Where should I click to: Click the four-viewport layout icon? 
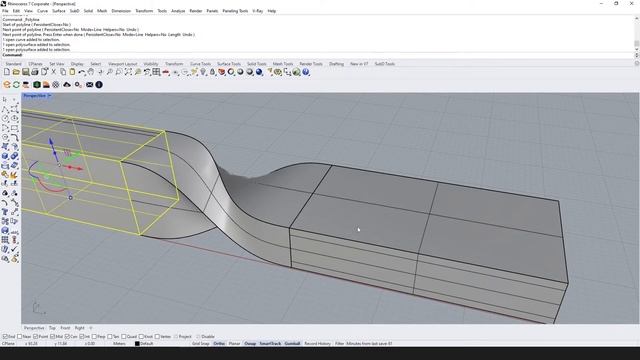[x=156, y=72]
